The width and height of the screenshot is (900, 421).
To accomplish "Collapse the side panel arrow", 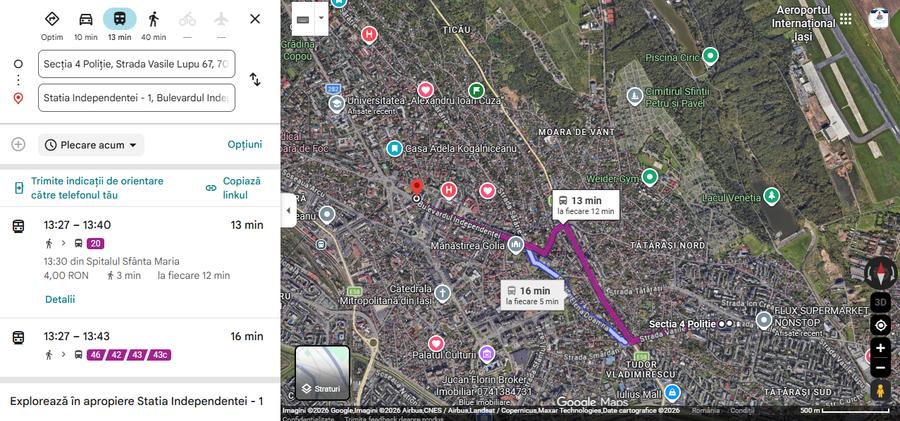I will [288, 211].
